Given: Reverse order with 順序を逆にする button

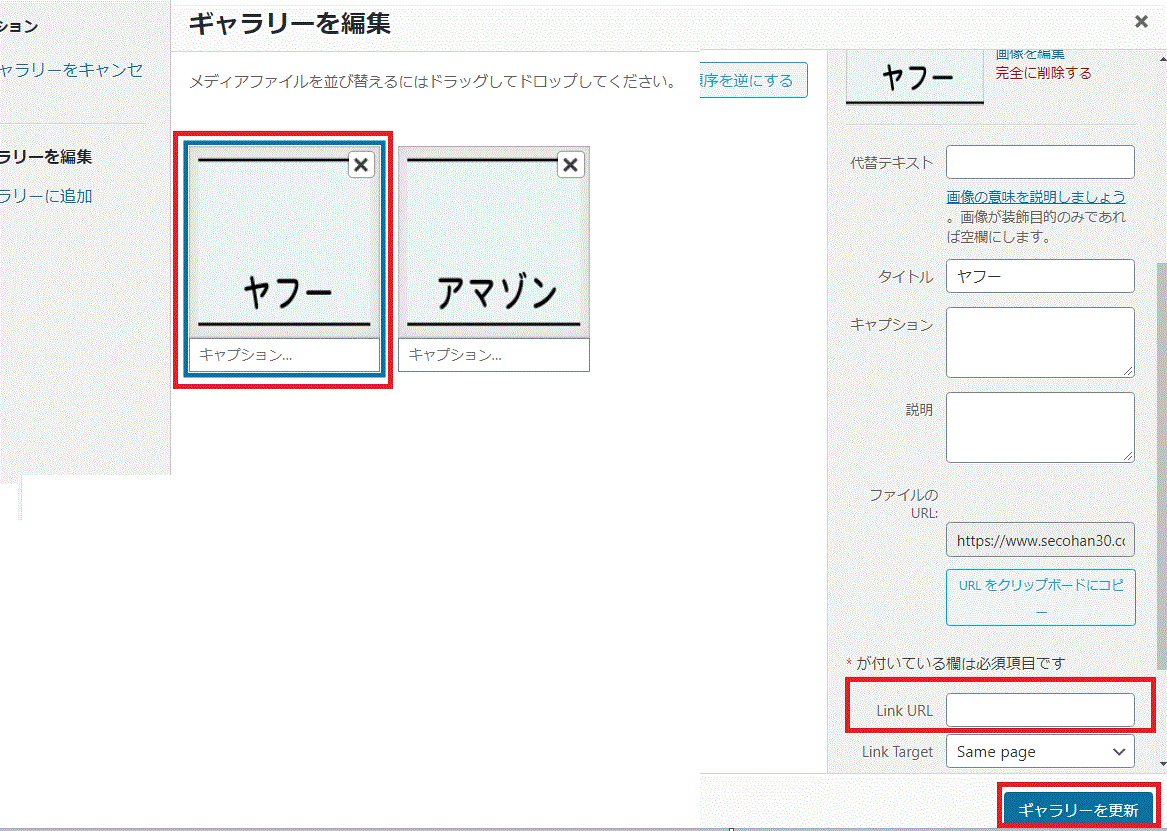Looking at the screenshot, I should tap(752, 80).
